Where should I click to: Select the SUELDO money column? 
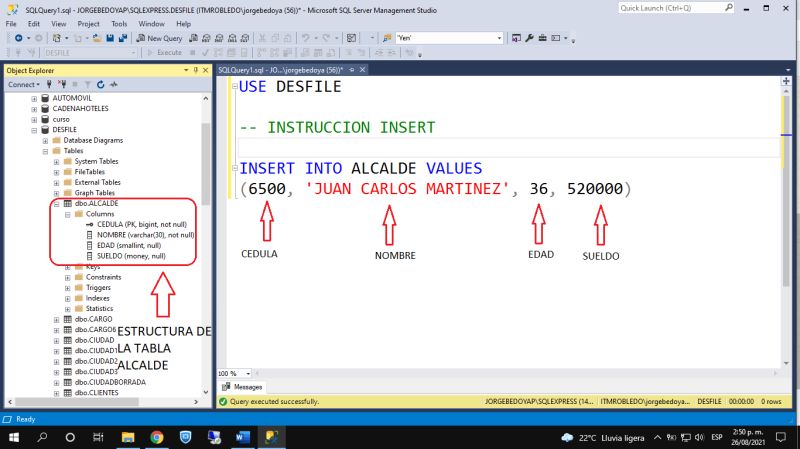pyautogui.click(x=126, y=256)
